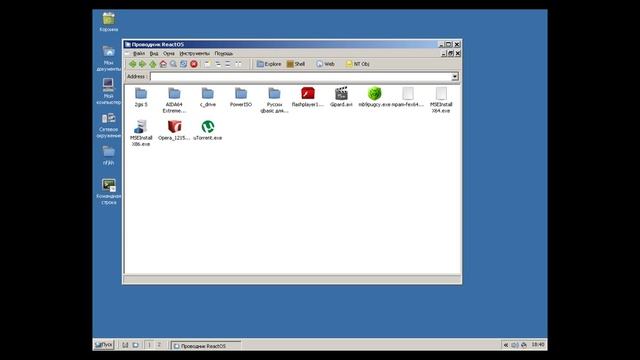Select the 2gis 5 folder
Screen dimensions: 640x360
pyautogui.click(x=141, y=97)
